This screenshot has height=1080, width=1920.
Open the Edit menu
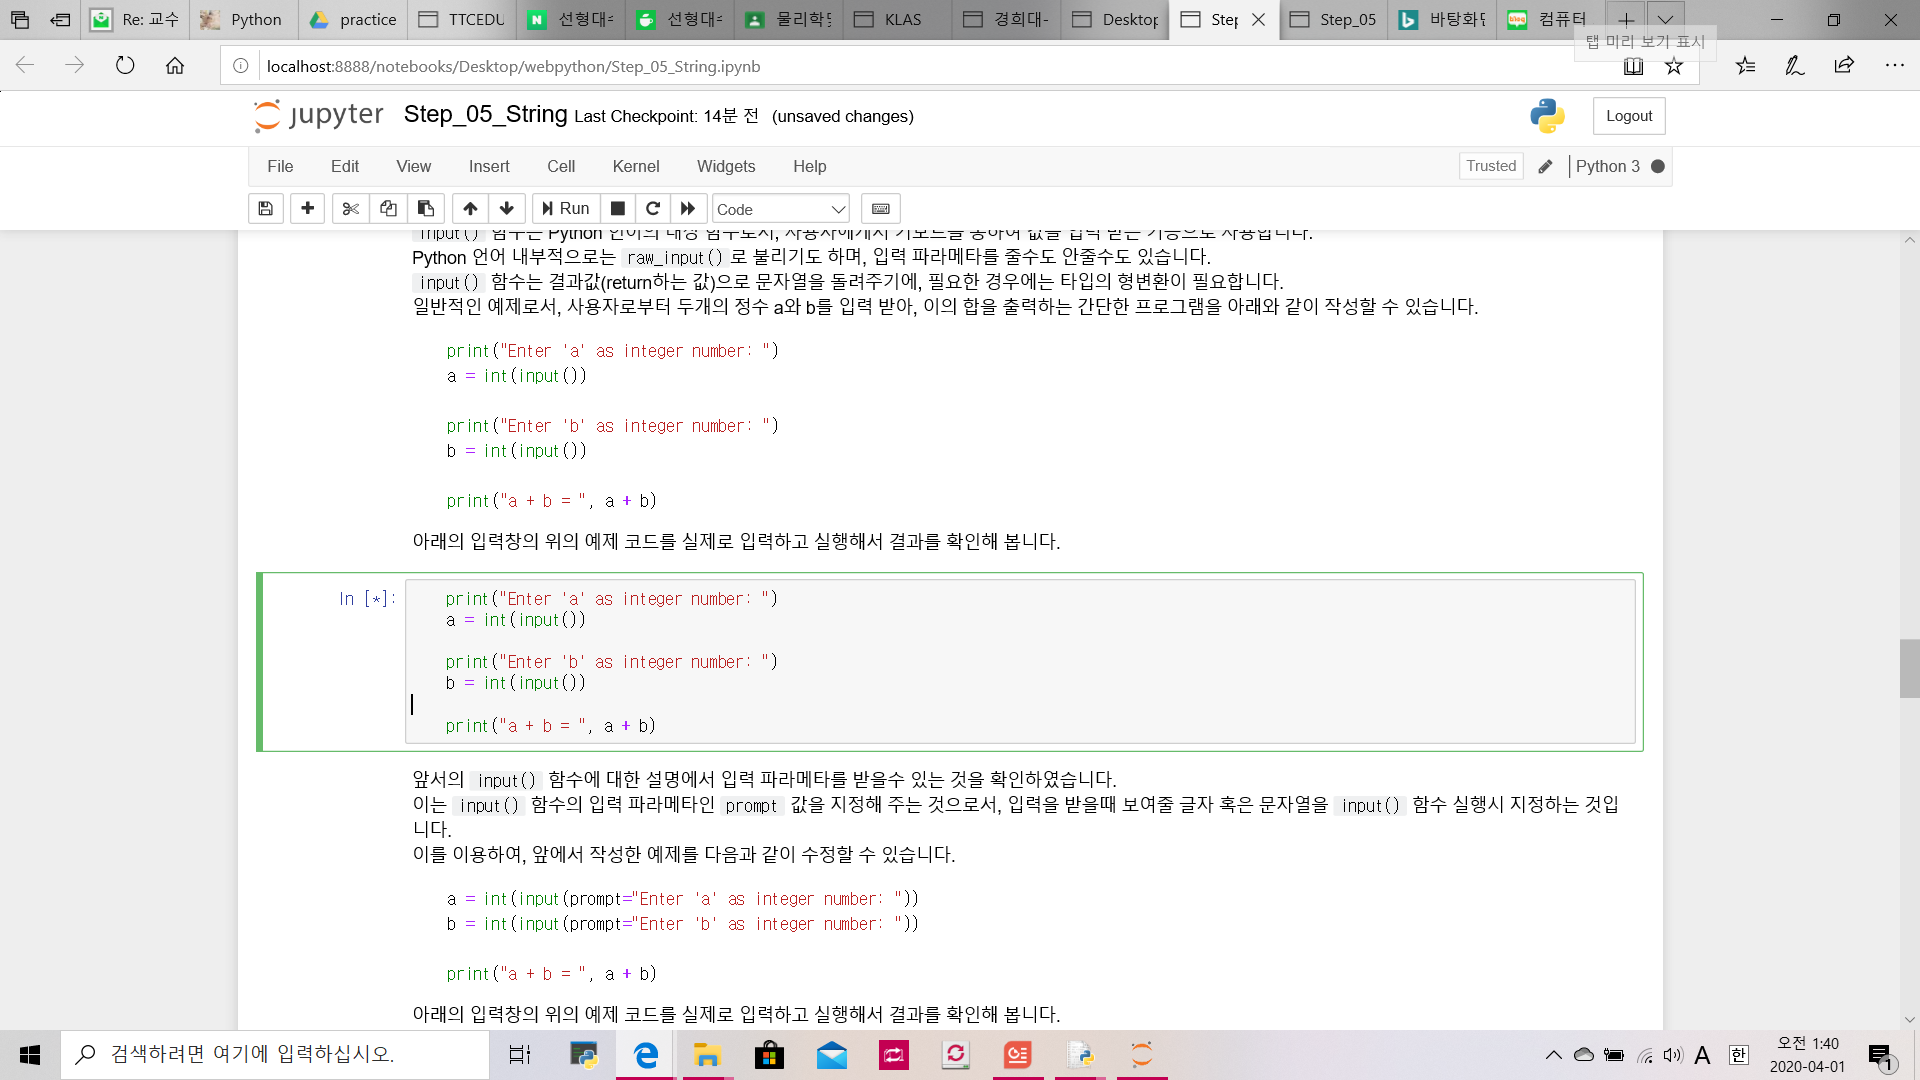coord(345,167)
